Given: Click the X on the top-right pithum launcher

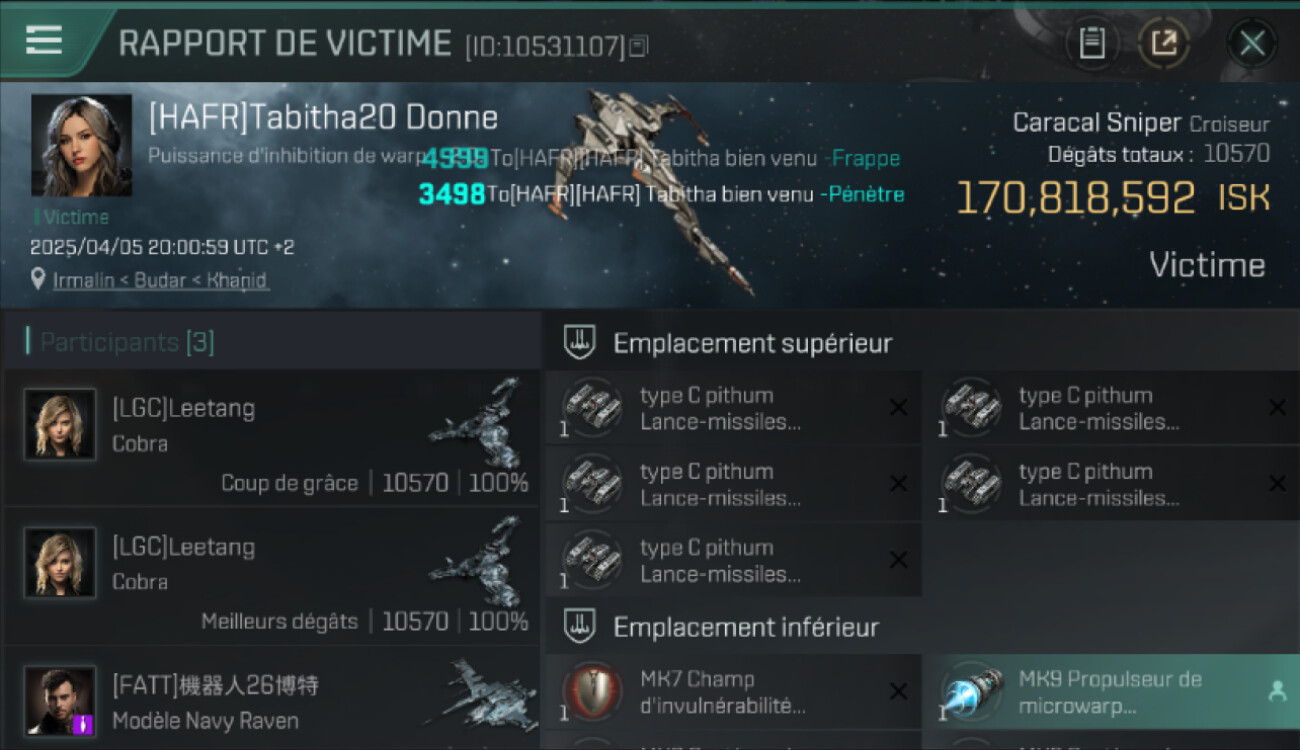Looking at the screenshot, I should [1277, 407].
